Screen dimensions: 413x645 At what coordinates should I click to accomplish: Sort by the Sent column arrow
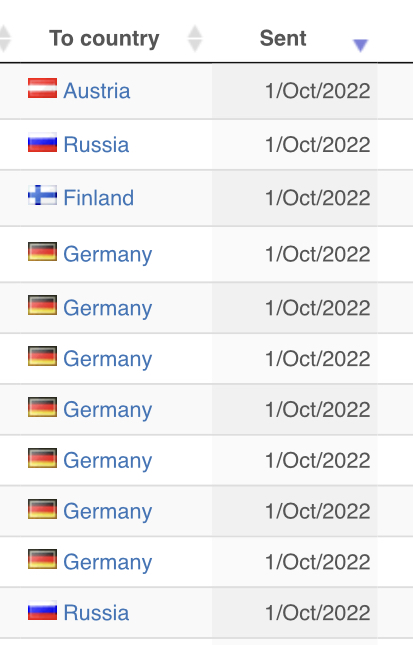pyautogui.click(x=360, y=45)
